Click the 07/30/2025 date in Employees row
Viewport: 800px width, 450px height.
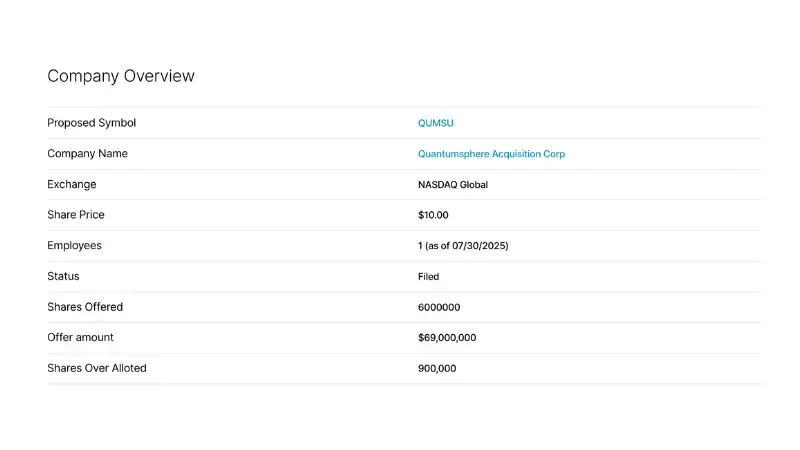click(x=479, y=246)
